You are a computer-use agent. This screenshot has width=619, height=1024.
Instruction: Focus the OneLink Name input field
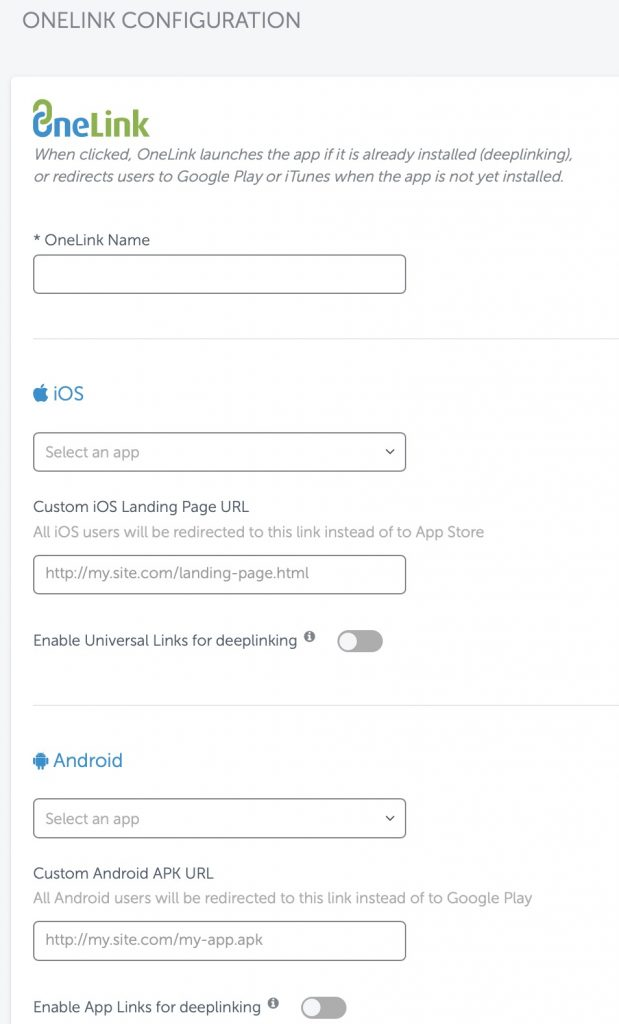click(x=219, y=274)
